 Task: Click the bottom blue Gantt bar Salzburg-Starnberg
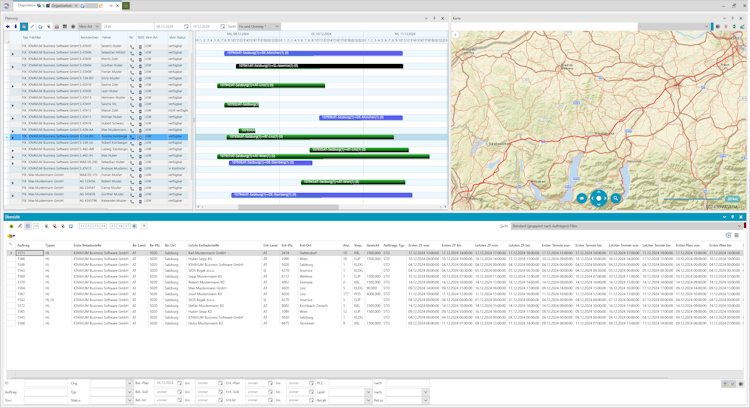(321, 195)
